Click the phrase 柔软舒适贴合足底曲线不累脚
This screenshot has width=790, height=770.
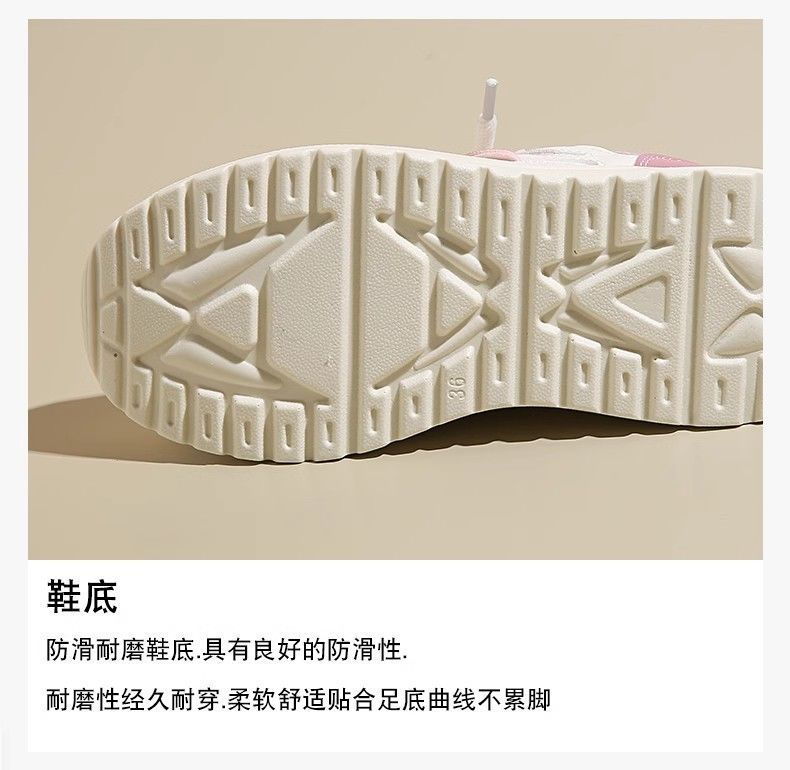[x=389, y=699]
